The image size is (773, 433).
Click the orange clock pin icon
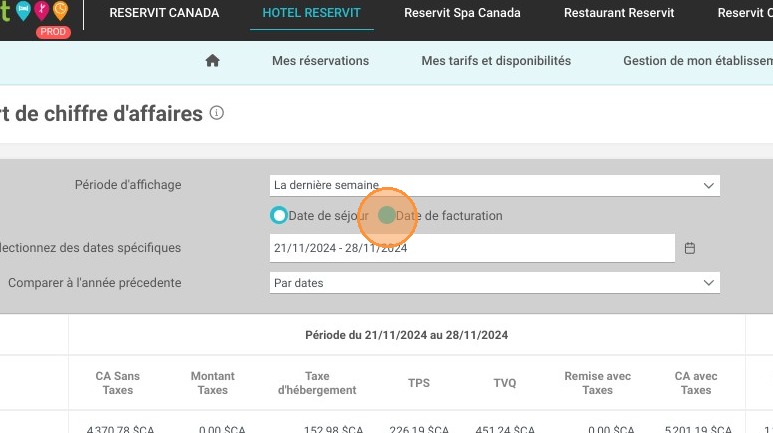pos(60,10)
